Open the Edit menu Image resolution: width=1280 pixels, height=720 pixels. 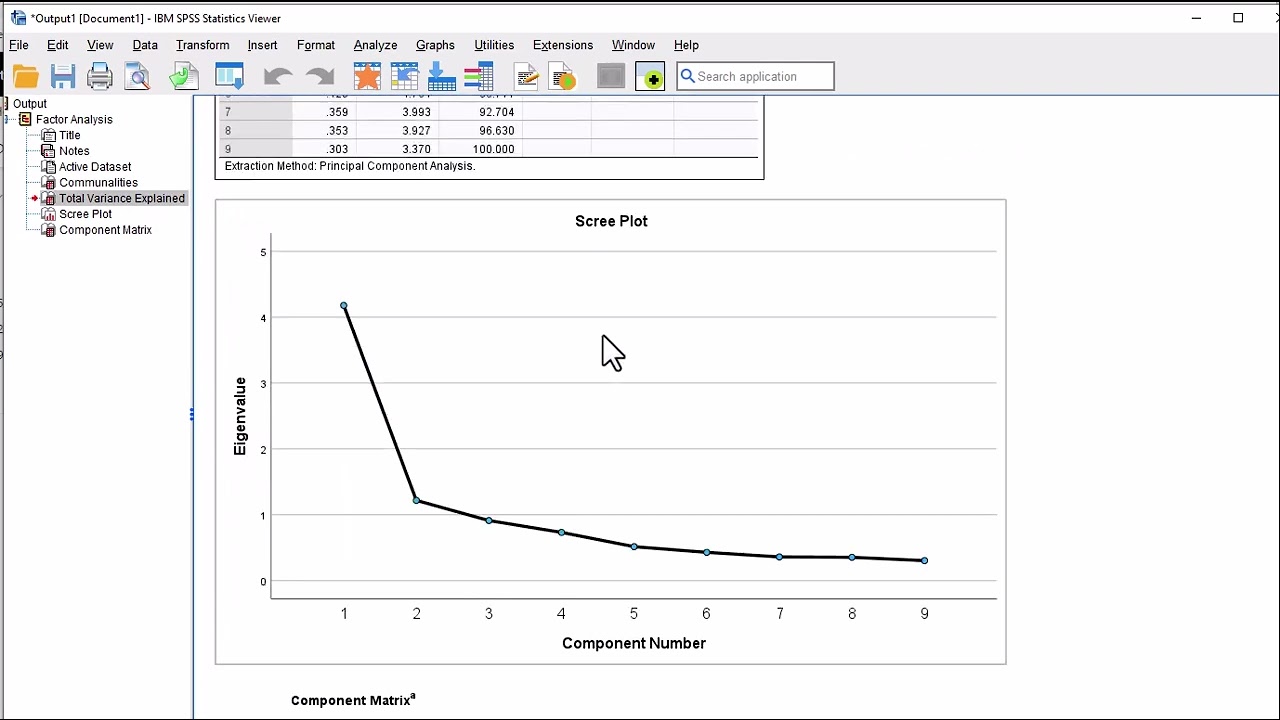(x=58, y=45)
